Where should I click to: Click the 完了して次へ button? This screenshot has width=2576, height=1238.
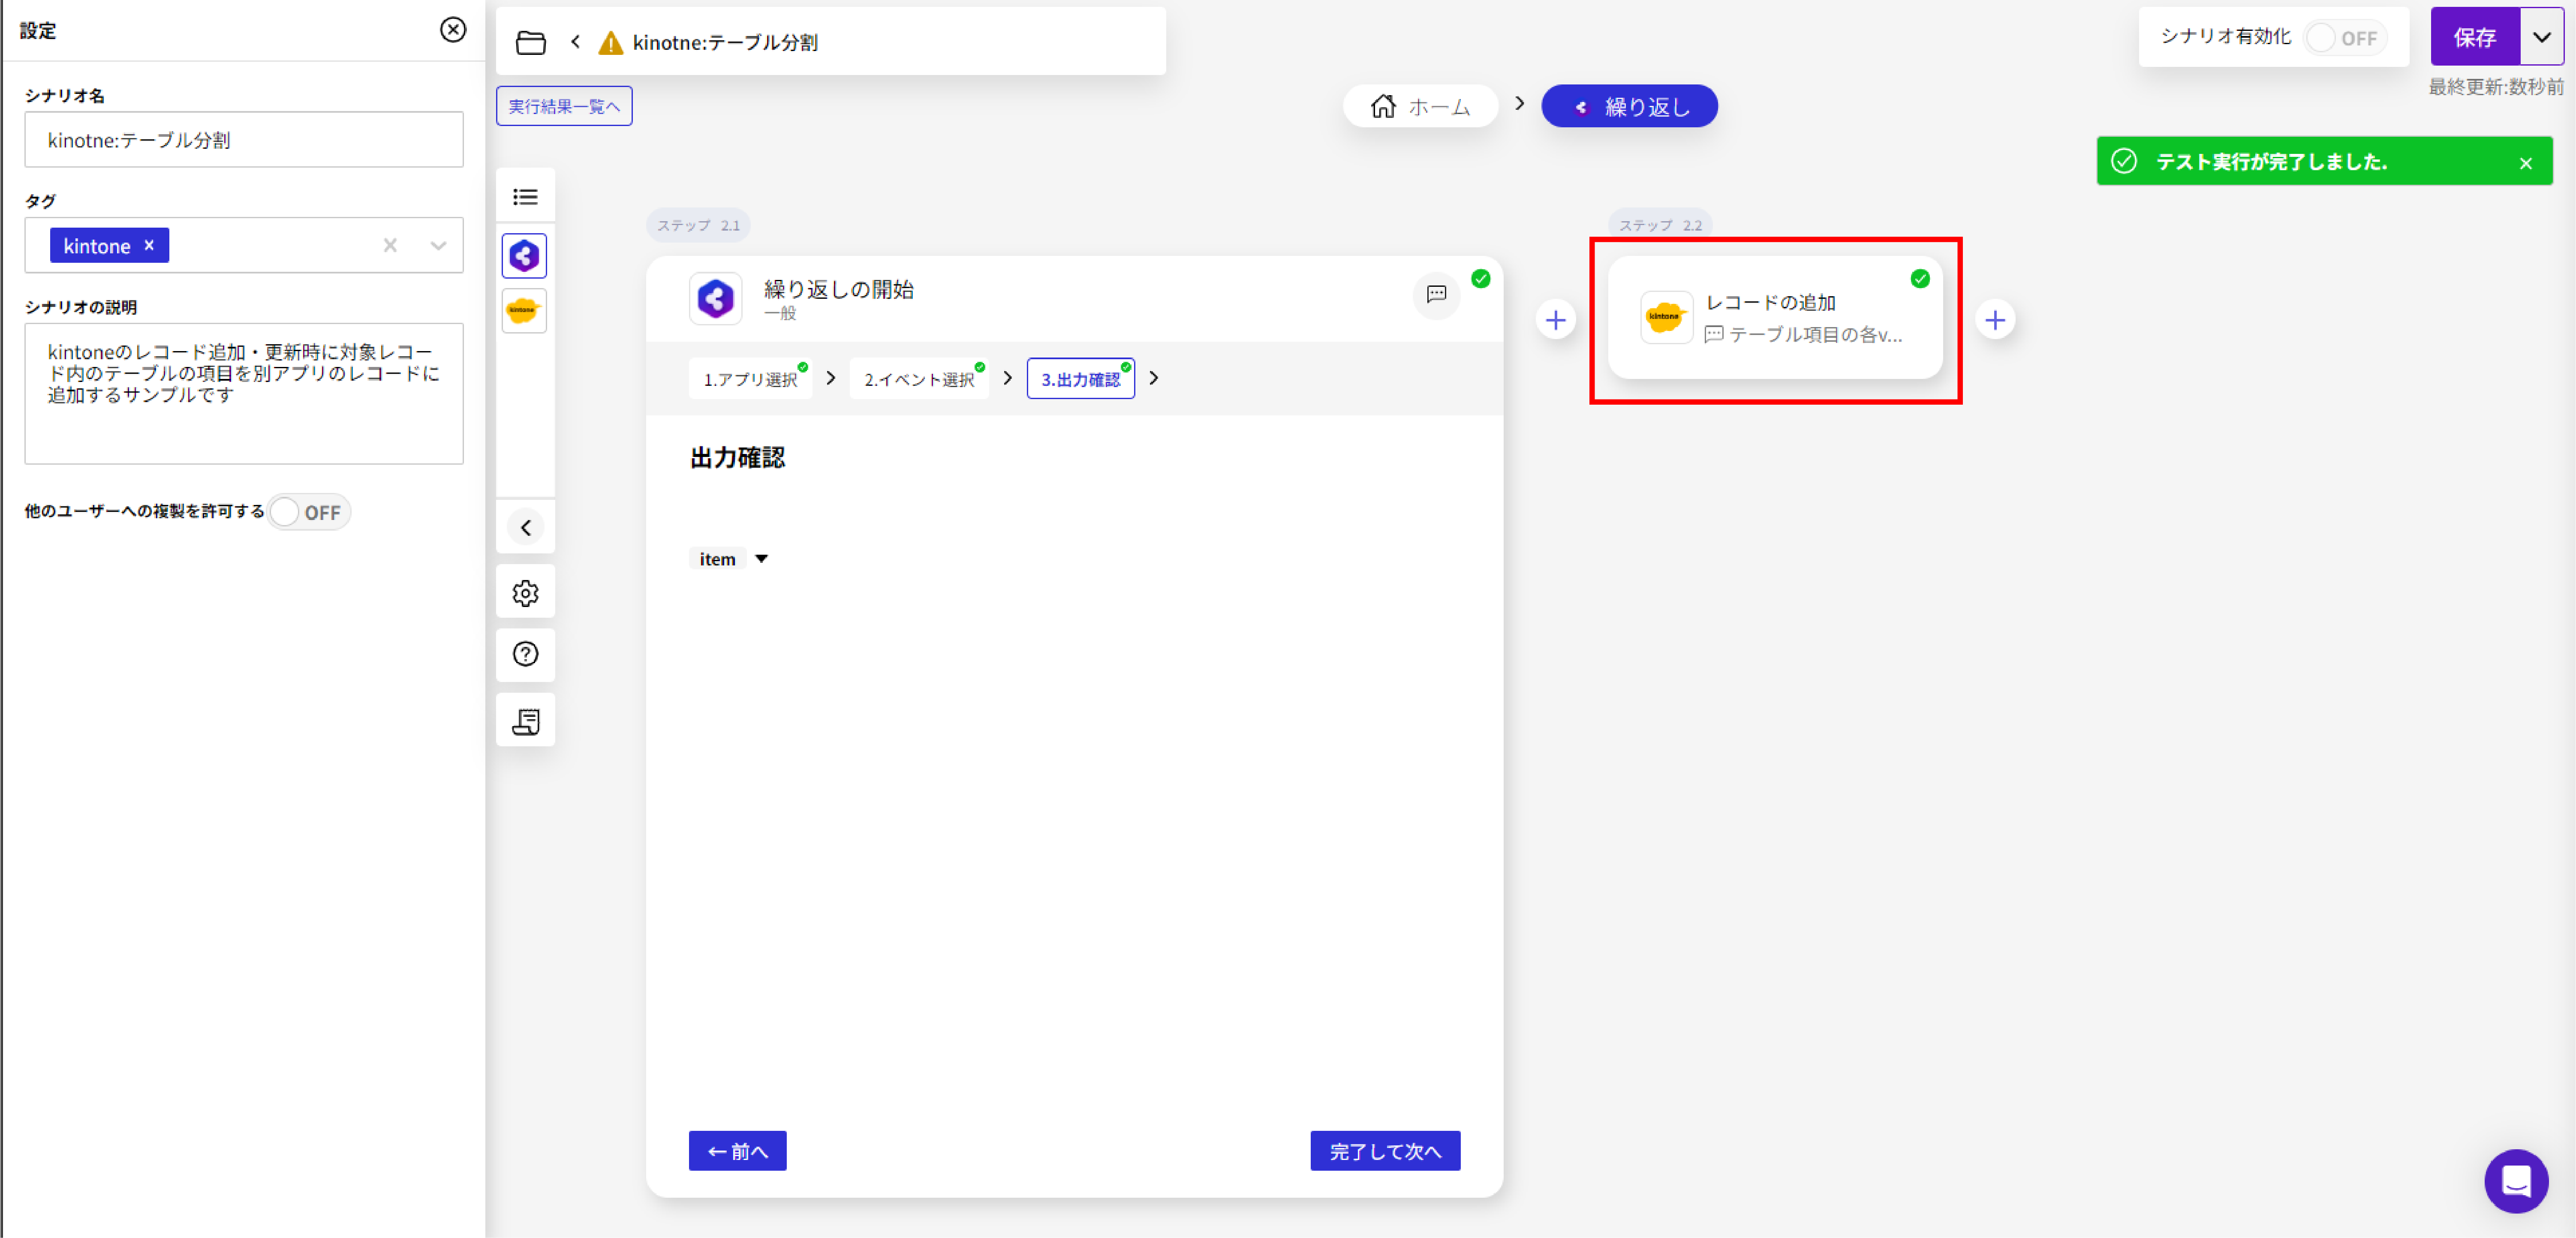[x=1385, y=1151]
